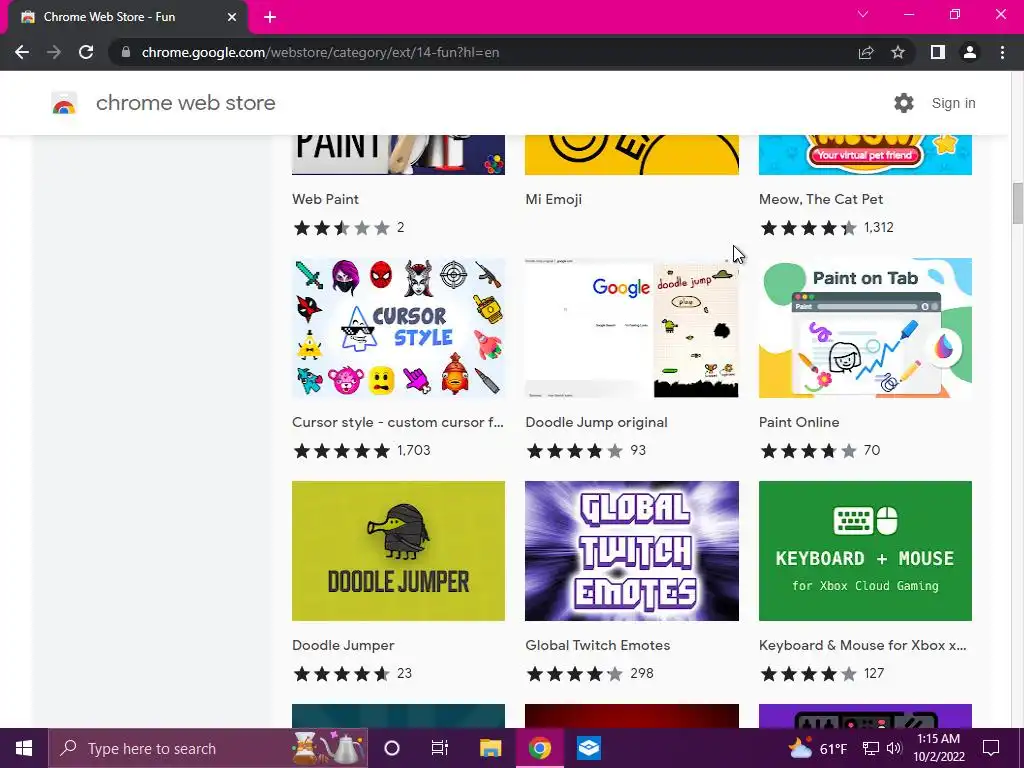Click the taskbar search box
The image size is (1024, 768).
click(208, 748)
